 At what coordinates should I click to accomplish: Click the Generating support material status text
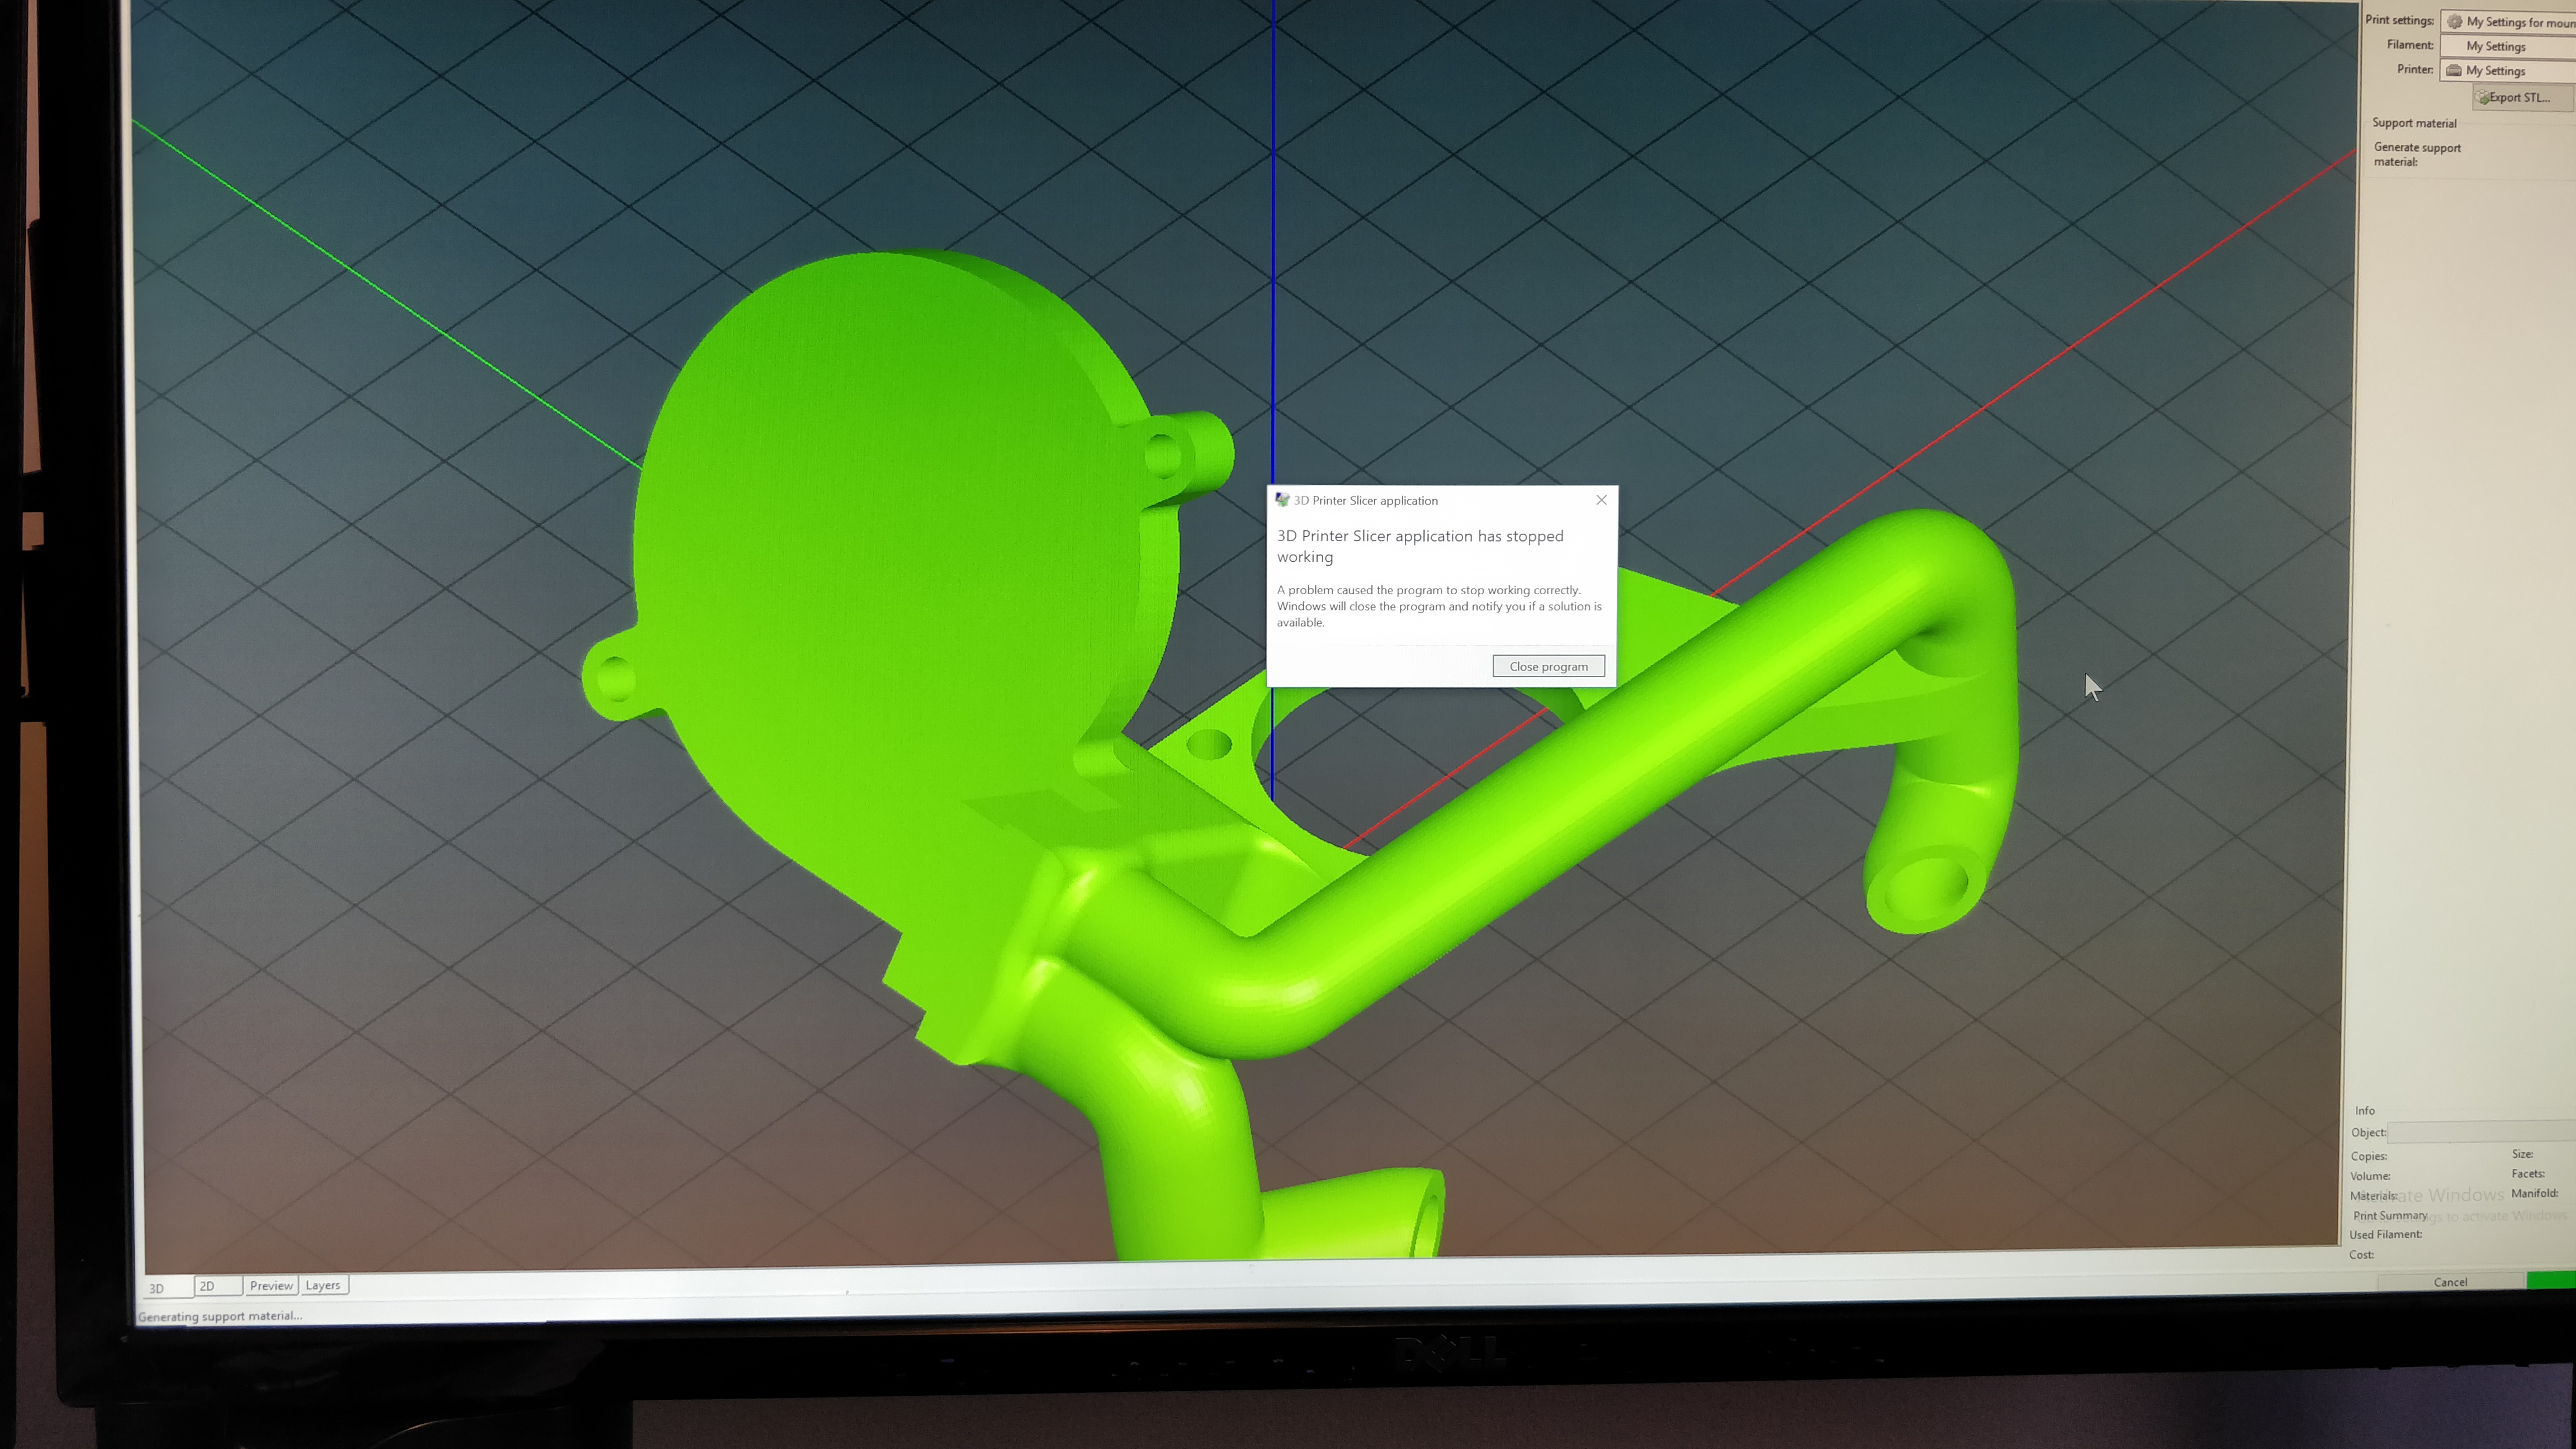(x=220, y=1316)
